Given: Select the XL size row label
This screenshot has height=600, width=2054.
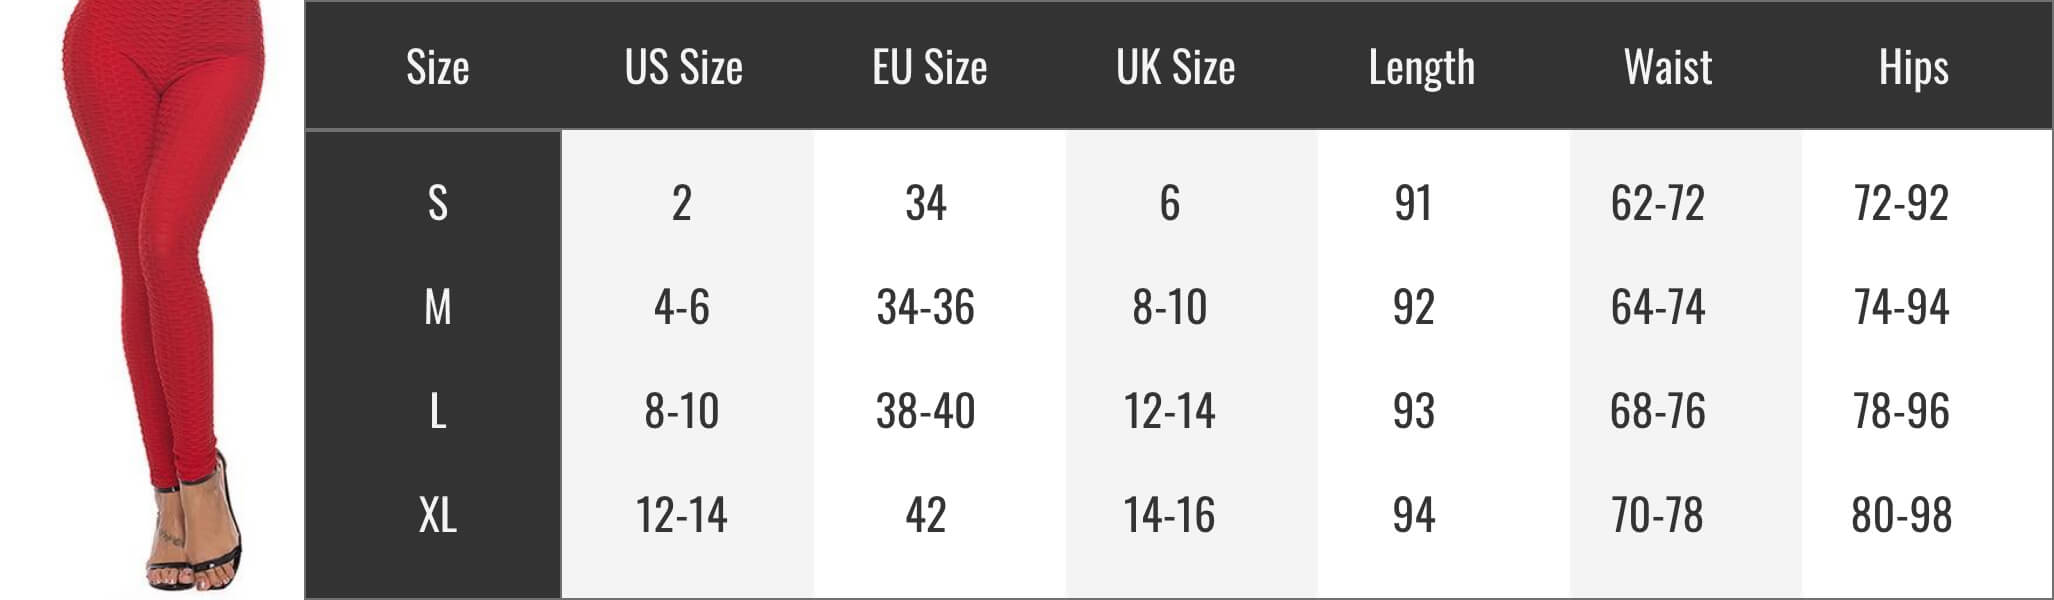Looking at the screenshot, I should pos(437,515).
